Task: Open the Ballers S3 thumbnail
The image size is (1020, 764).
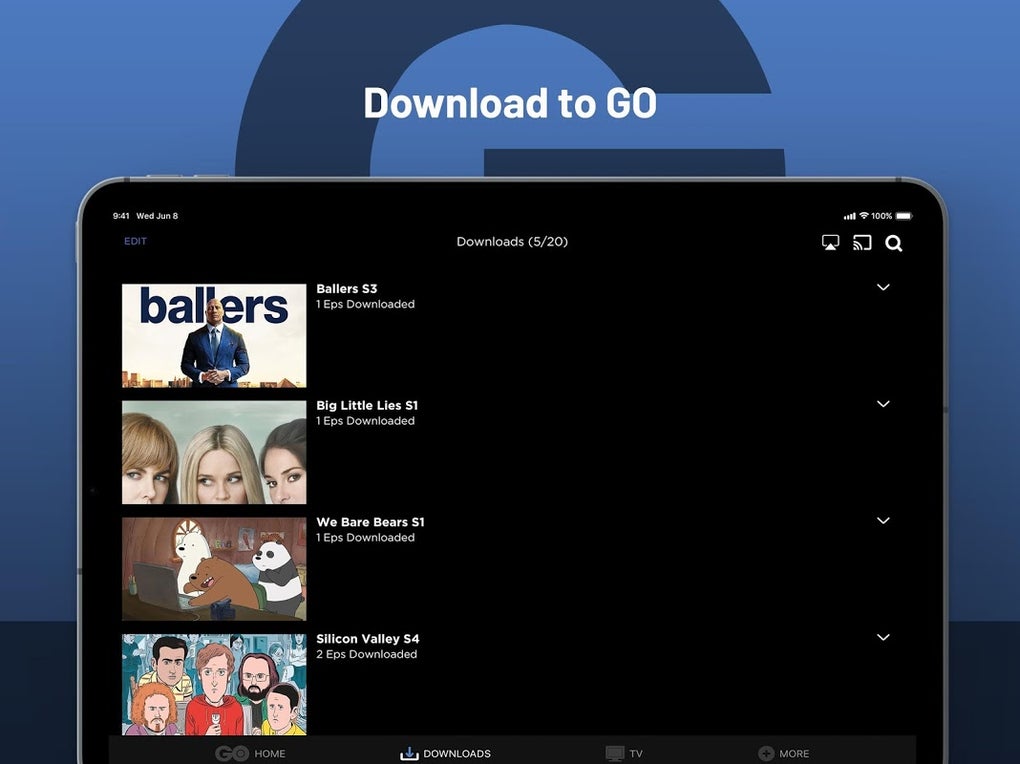Action: click(213, 335)
